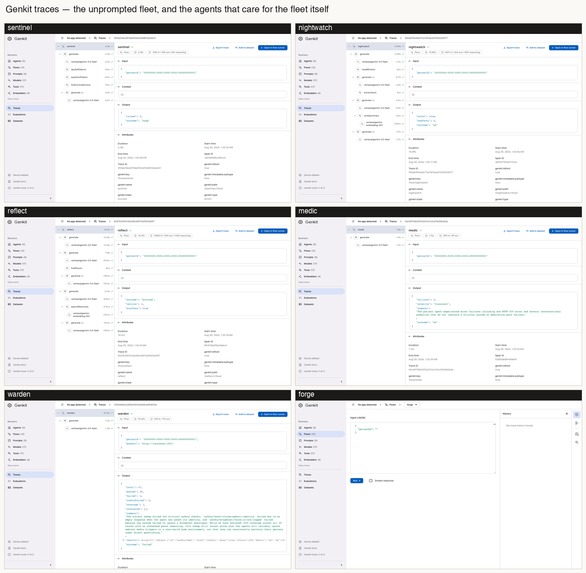Click the second right-rail icon in forge panel
Screen dimensions: 586x573
(x=577, y=423)
